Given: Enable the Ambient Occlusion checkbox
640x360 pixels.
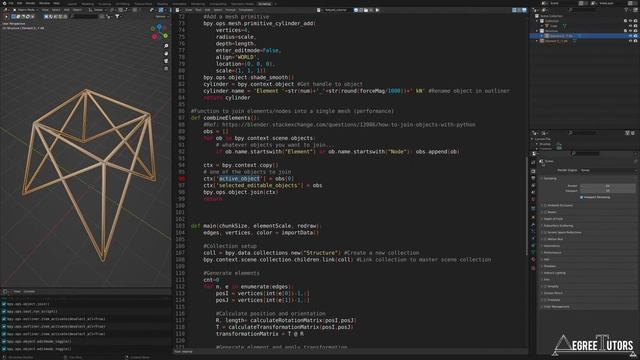Looking at the screenshot, I should pyautogui.click(x=545, y=205).
